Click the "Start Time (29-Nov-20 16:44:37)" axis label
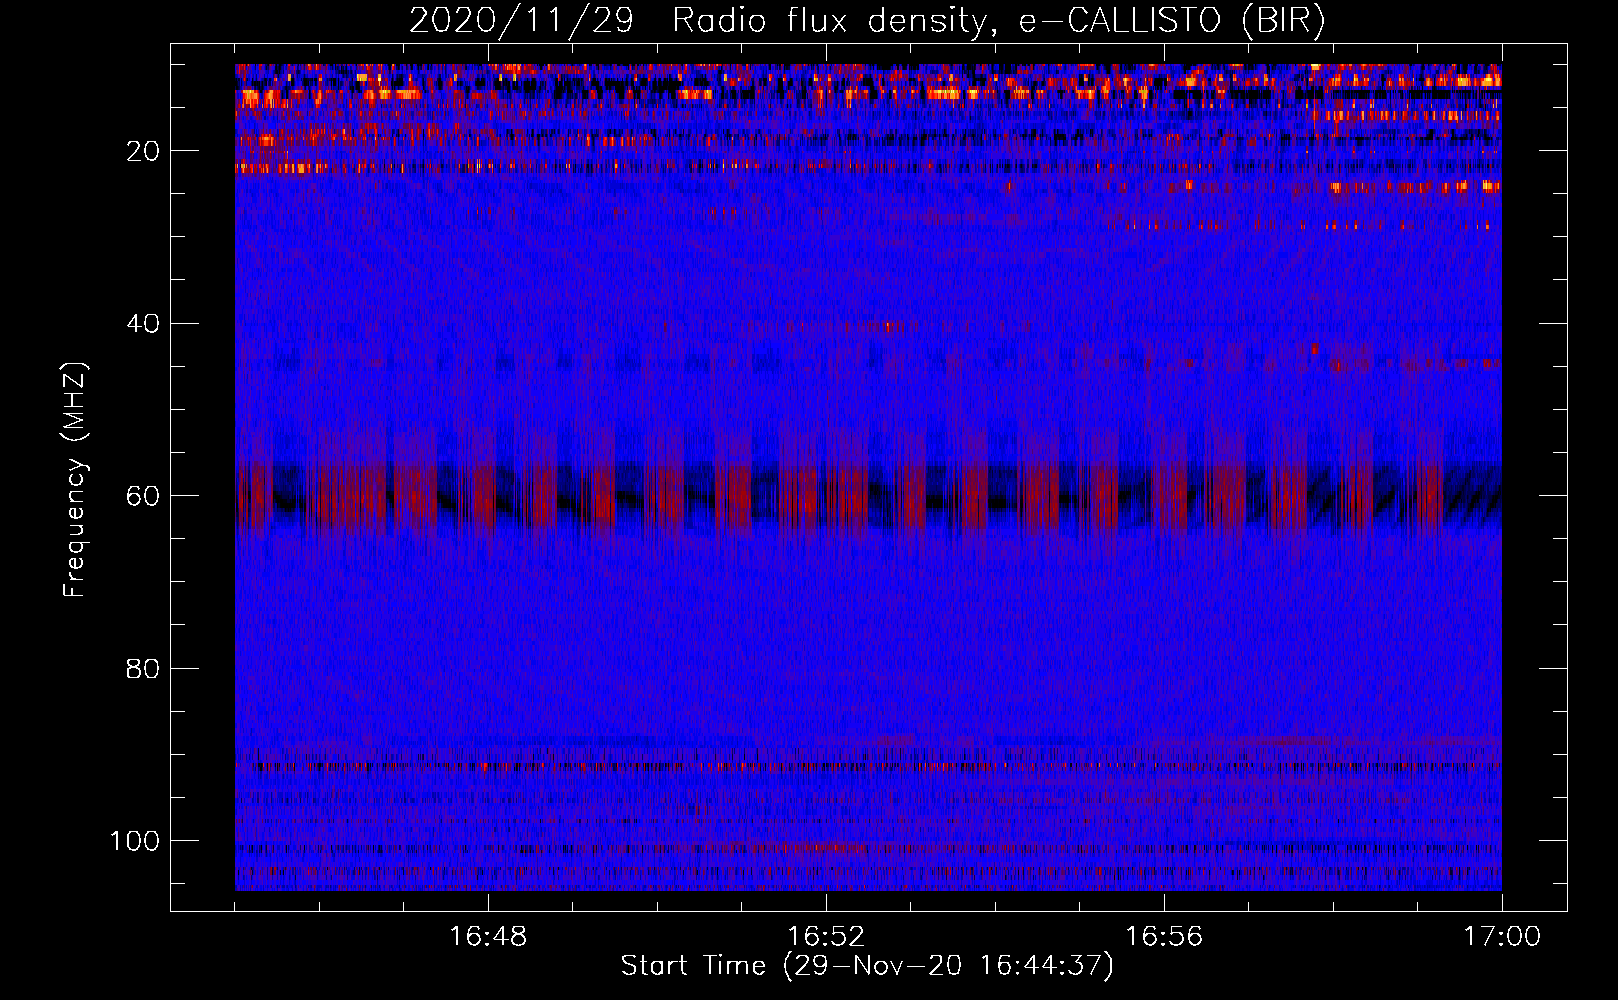The width and height of the screenshot is (1618, 1000). coord(867,966)
